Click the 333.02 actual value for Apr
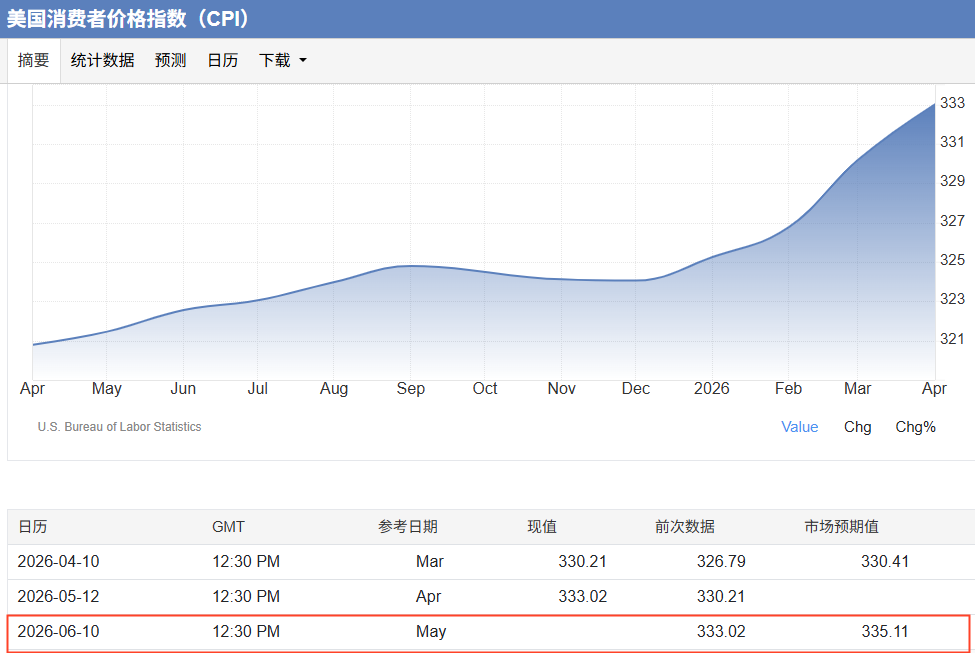The height and width of the screenshot is (653, 975). coord(583,596)
